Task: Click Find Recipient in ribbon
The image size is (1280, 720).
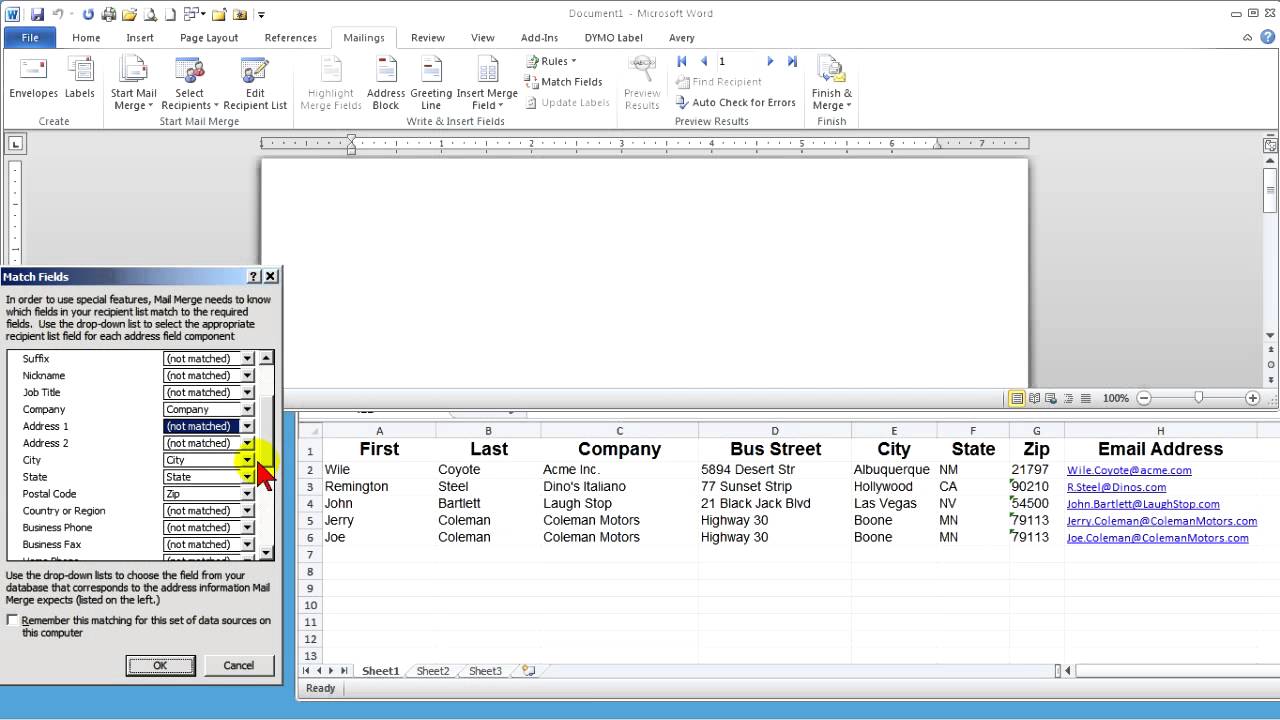Action: point(719,82)
